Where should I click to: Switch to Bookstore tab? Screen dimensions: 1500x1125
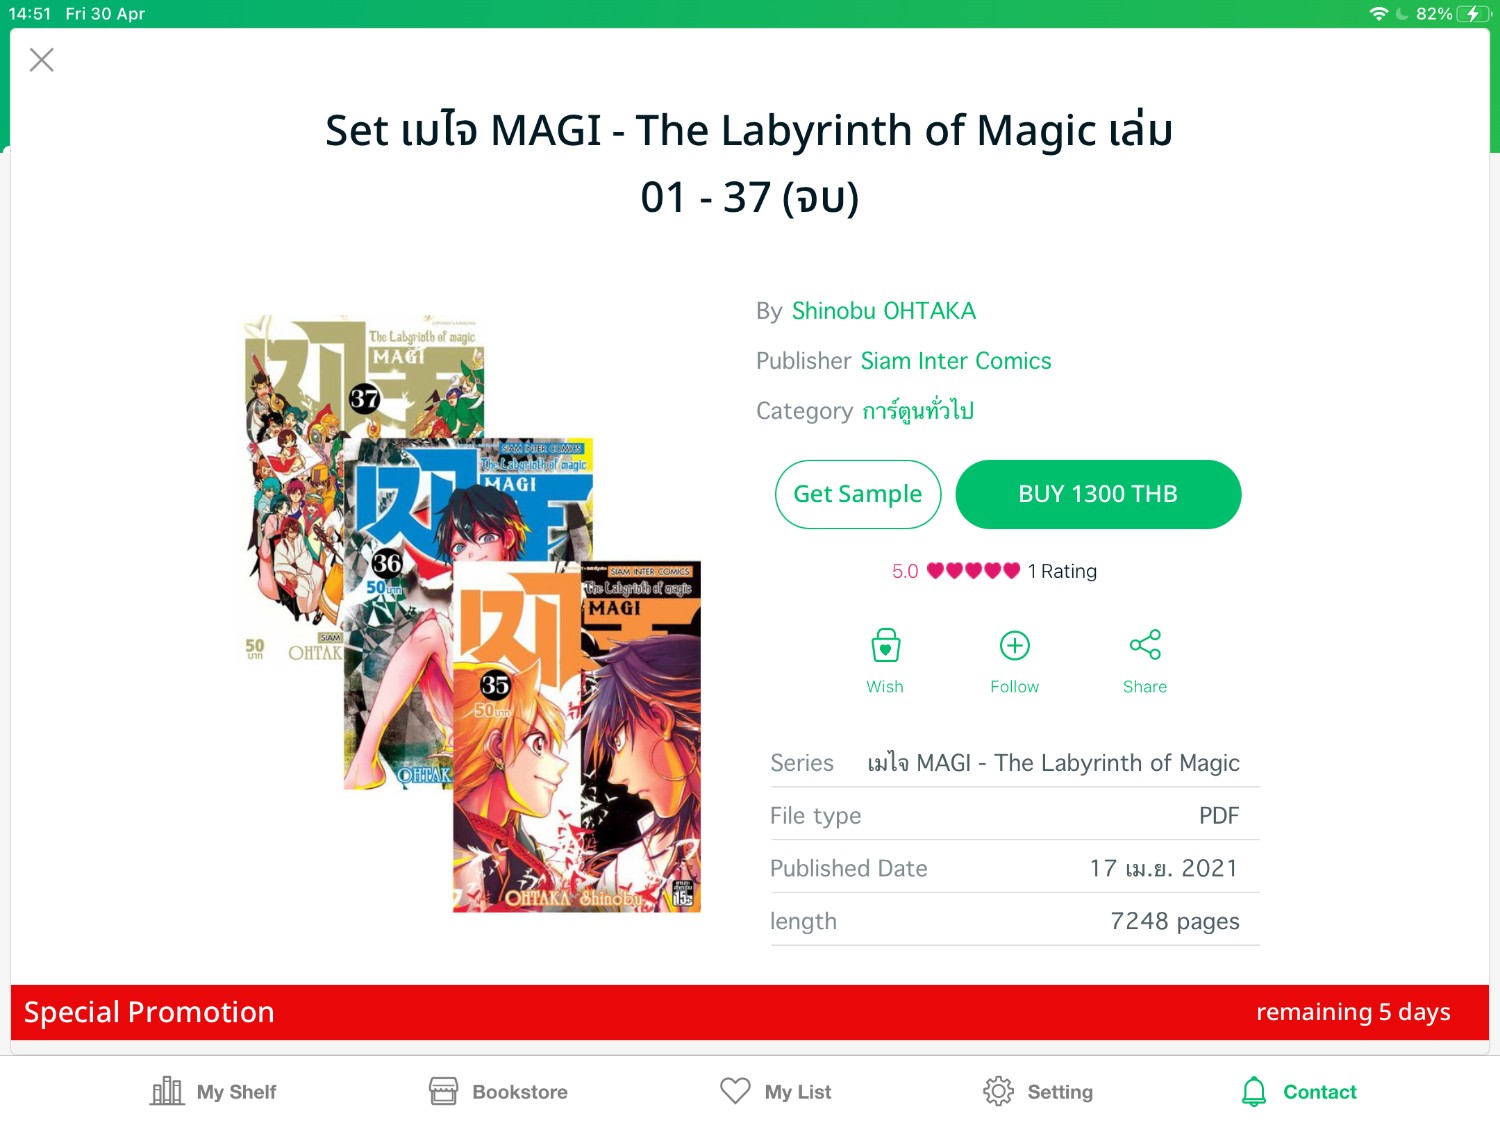coord(498,1091)
